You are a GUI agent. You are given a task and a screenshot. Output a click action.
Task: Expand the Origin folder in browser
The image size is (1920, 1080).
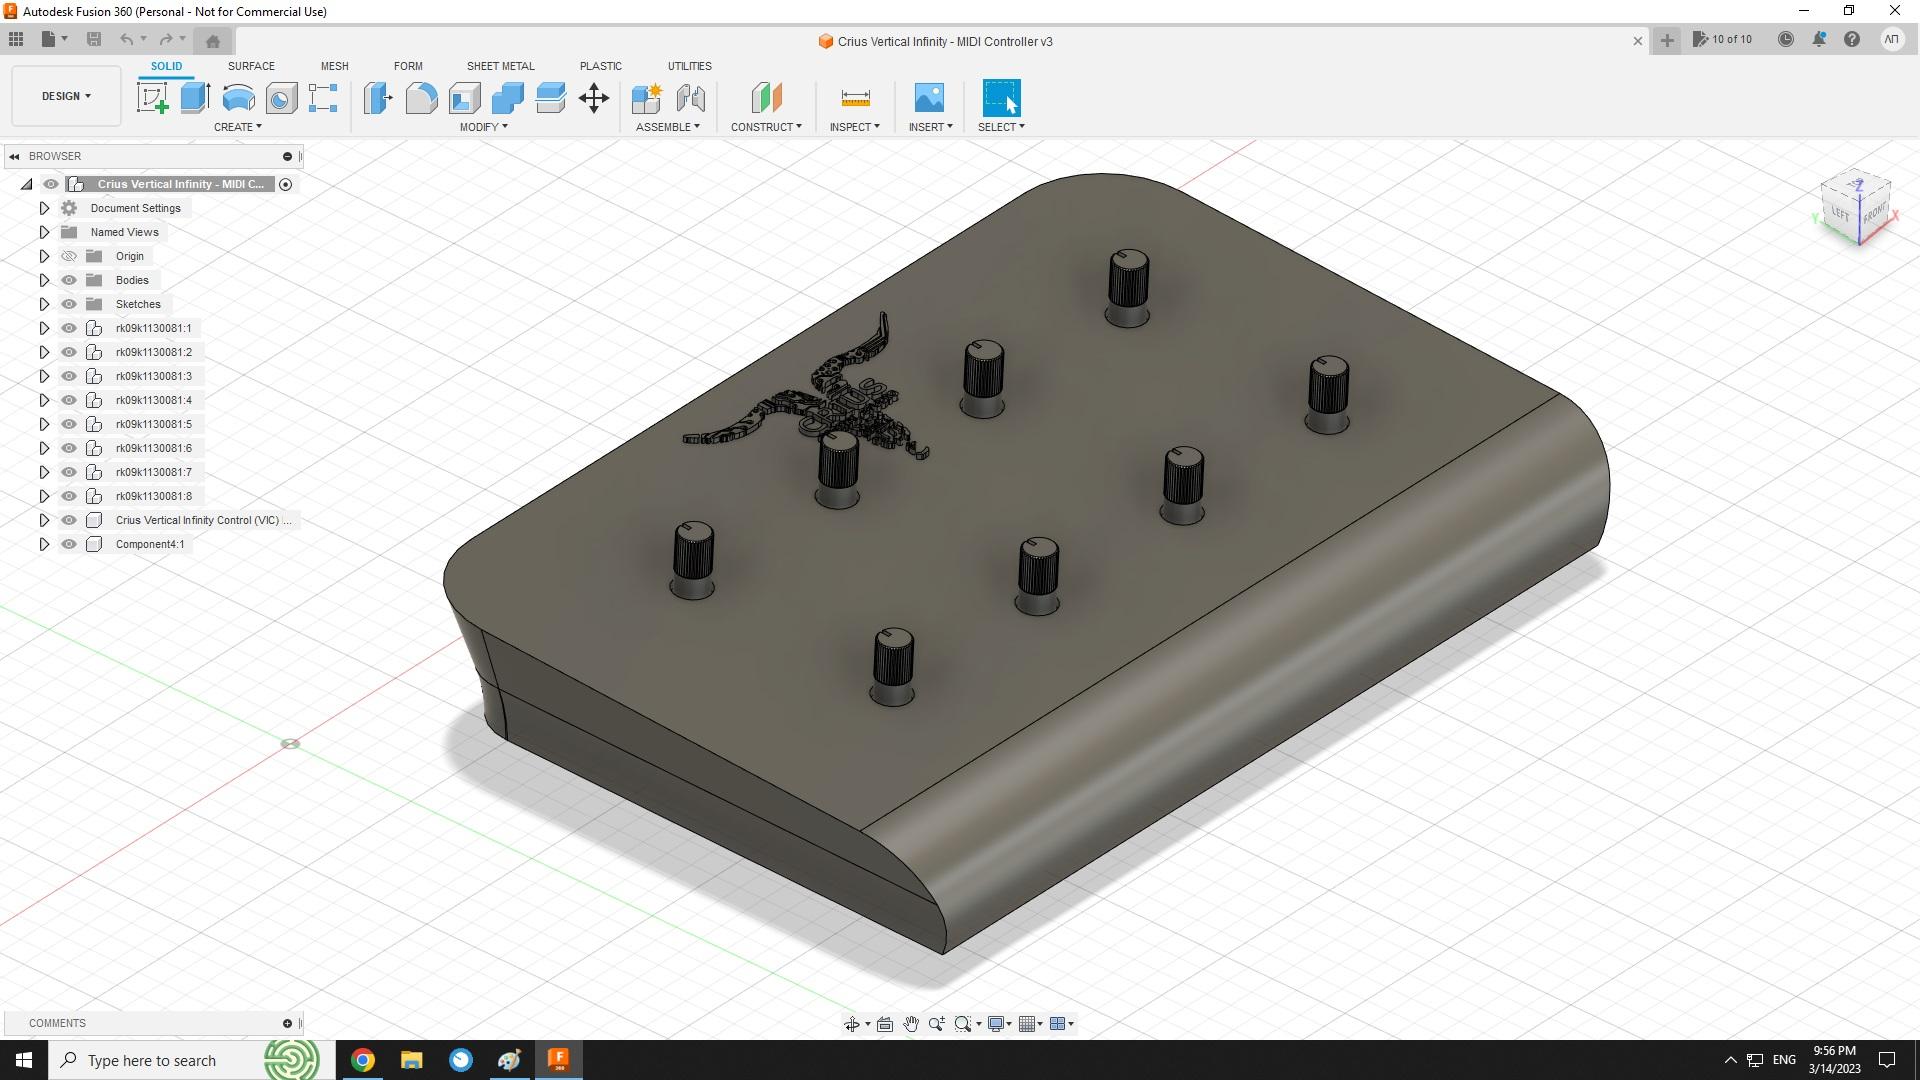pos(42,255)
